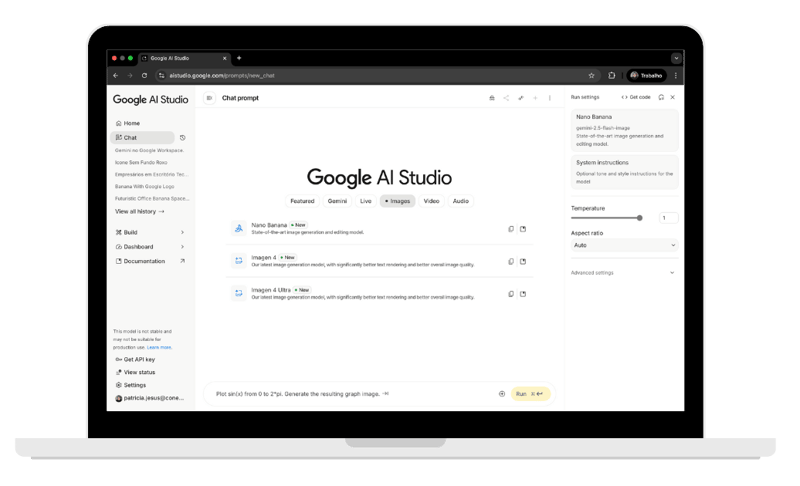Screen dimensions: 800x486
Task: Expand the Build section chevron
Action: 182,233
